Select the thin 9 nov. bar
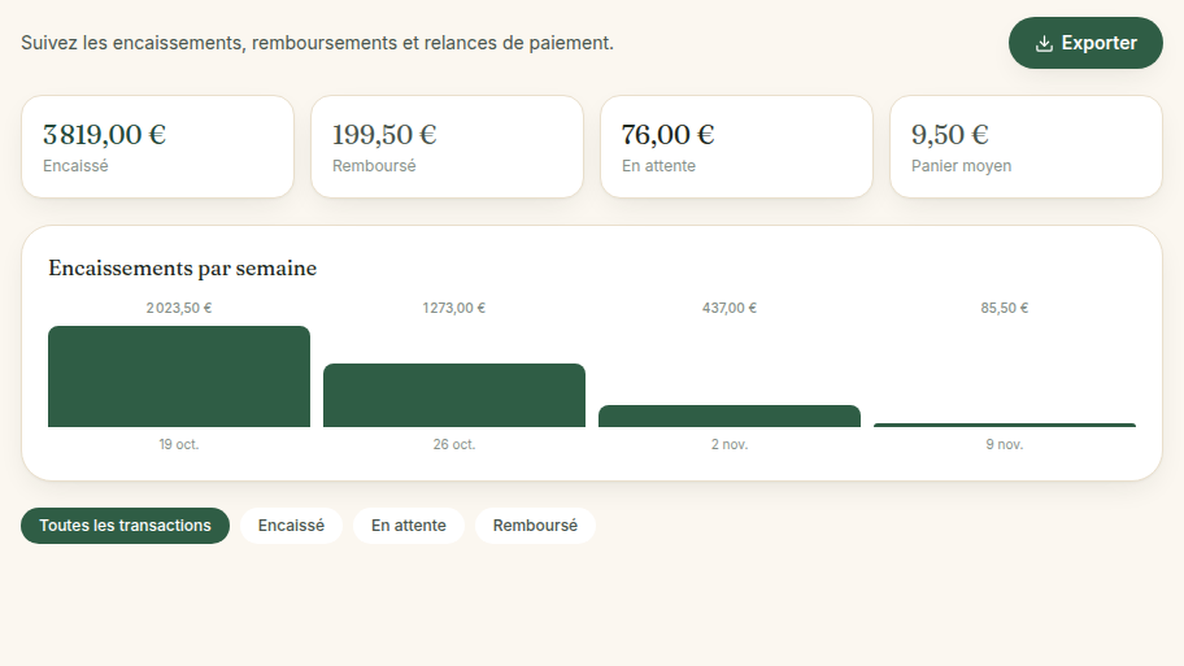 1005,425
